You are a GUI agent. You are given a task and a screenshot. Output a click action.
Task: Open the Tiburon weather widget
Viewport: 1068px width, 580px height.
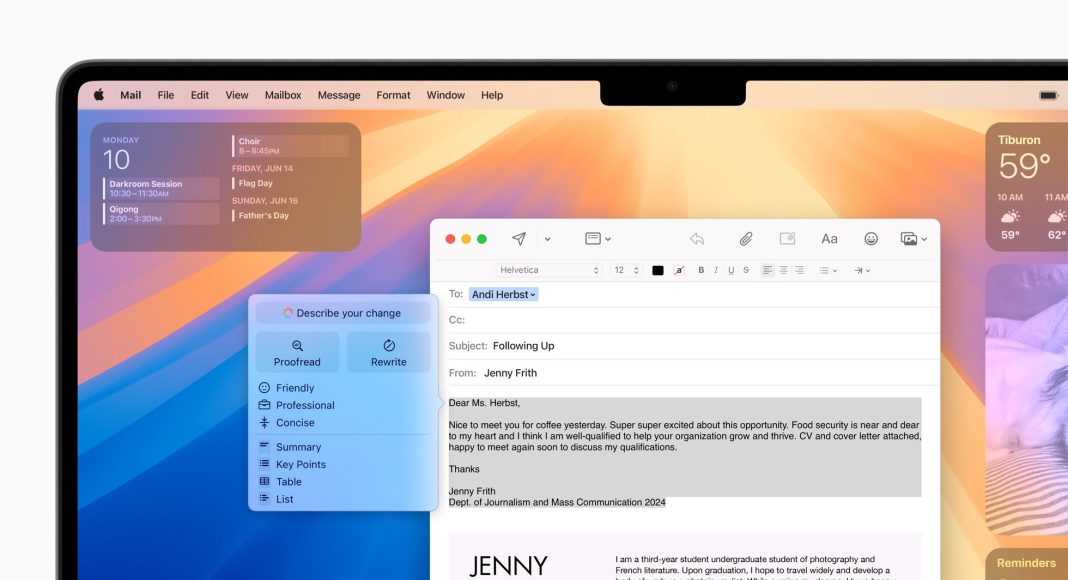1026,187
